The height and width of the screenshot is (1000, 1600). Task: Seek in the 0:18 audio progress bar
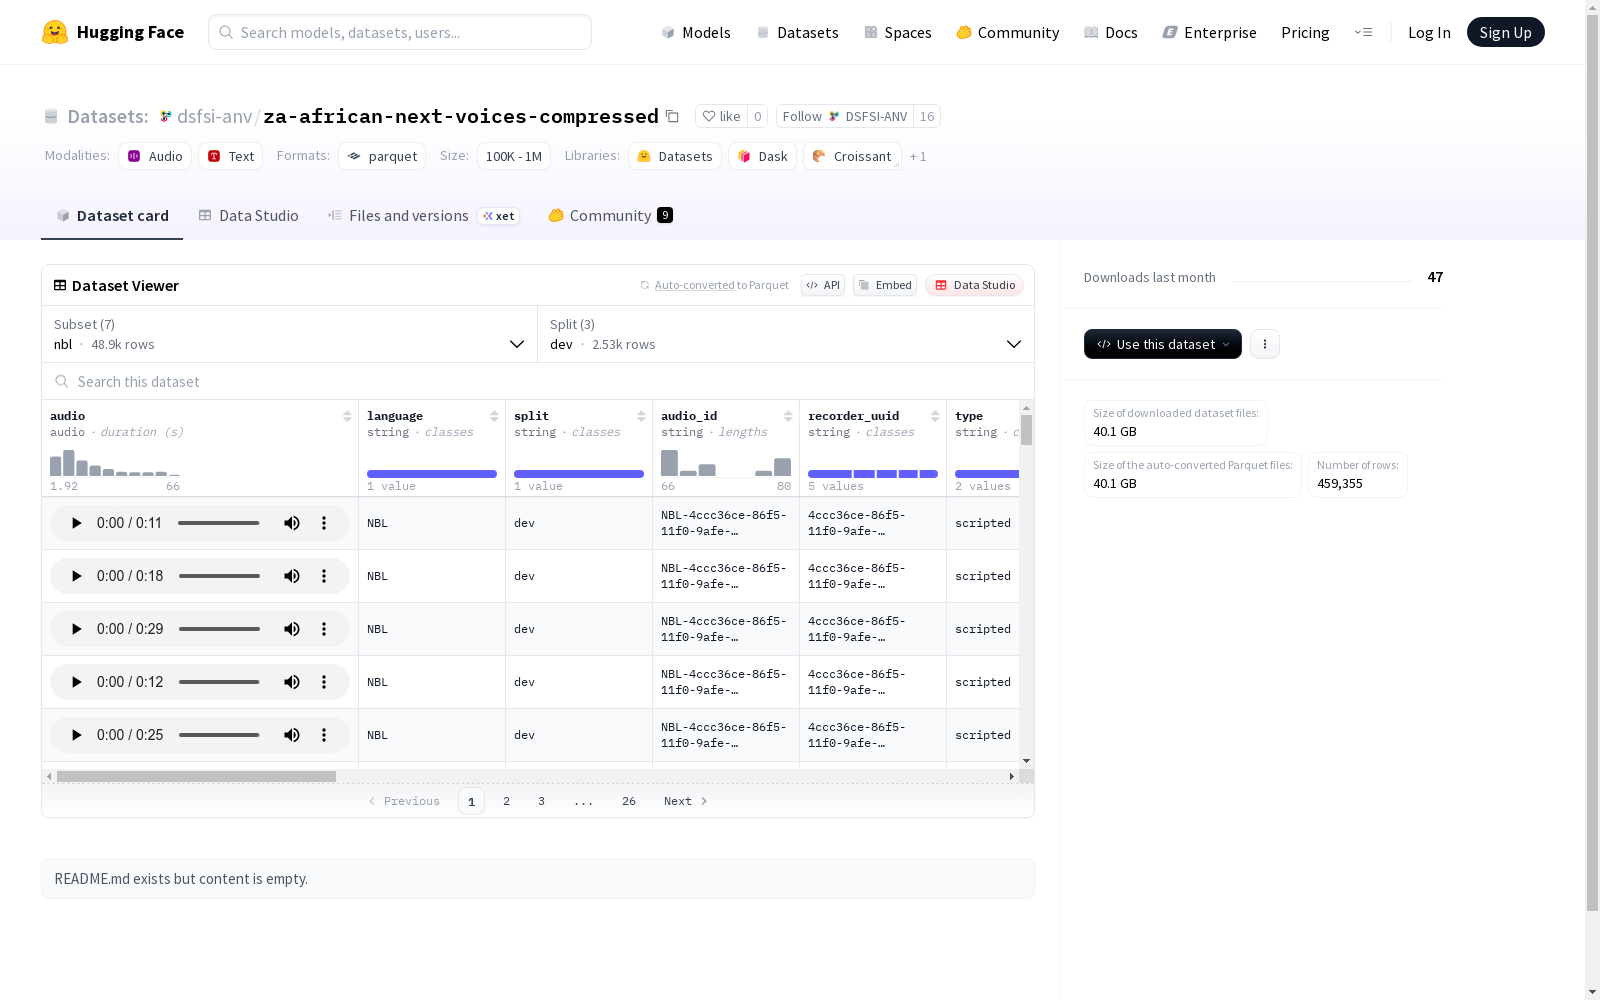(219, 576)
